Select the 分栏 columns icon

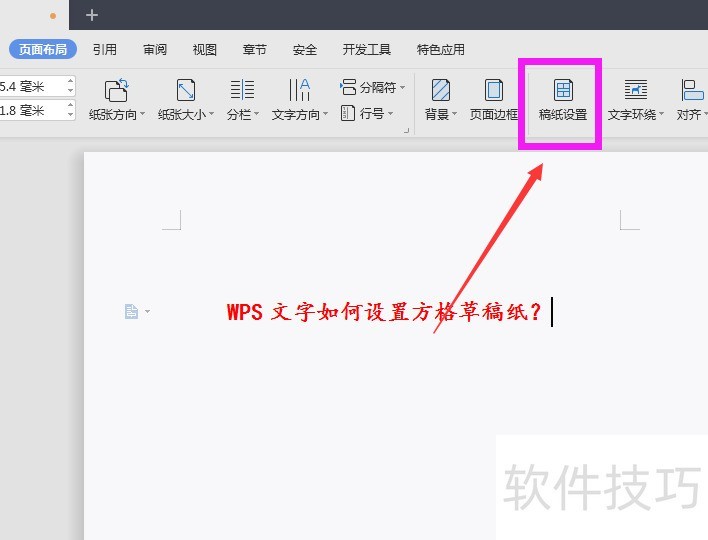click(x=242, y=89)
